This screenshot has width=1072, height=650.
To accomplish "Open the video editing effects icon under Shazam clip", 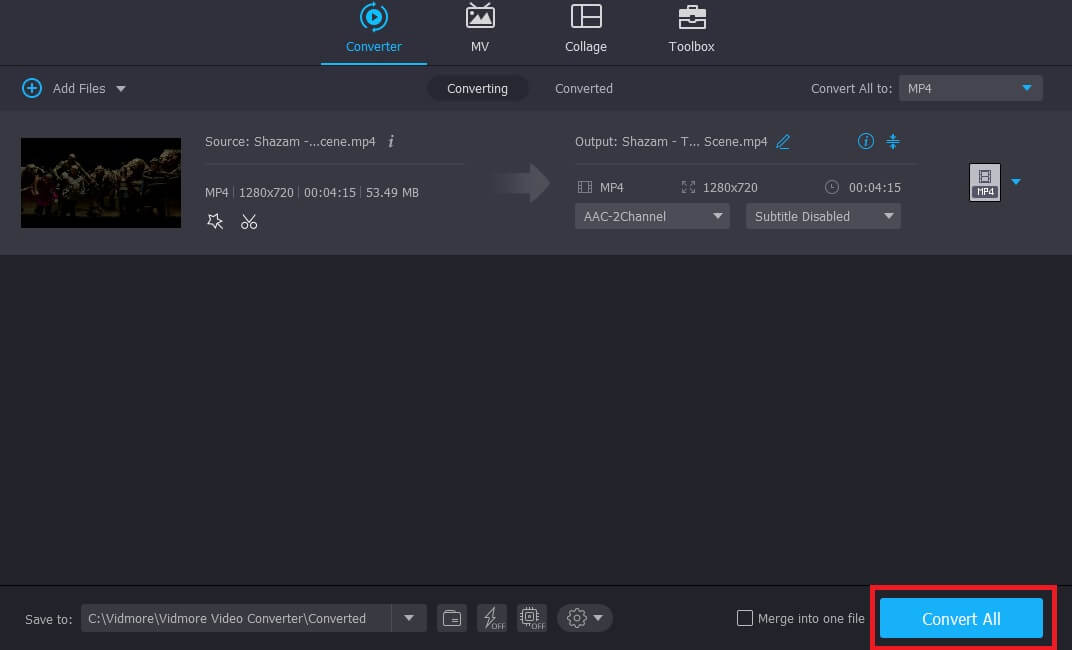I will coord(214,221).
